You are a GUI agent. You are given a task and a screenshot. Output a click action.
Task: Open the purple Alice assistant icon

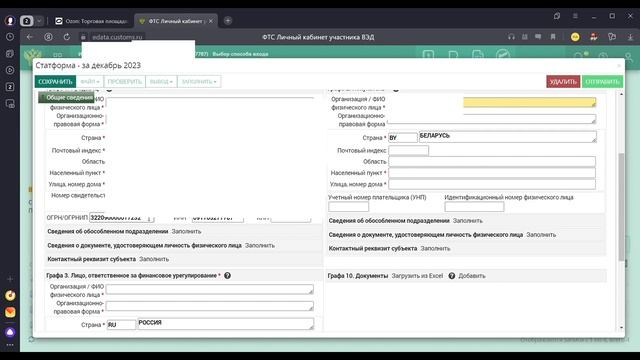pyautogui.click(x=10, y=332)
